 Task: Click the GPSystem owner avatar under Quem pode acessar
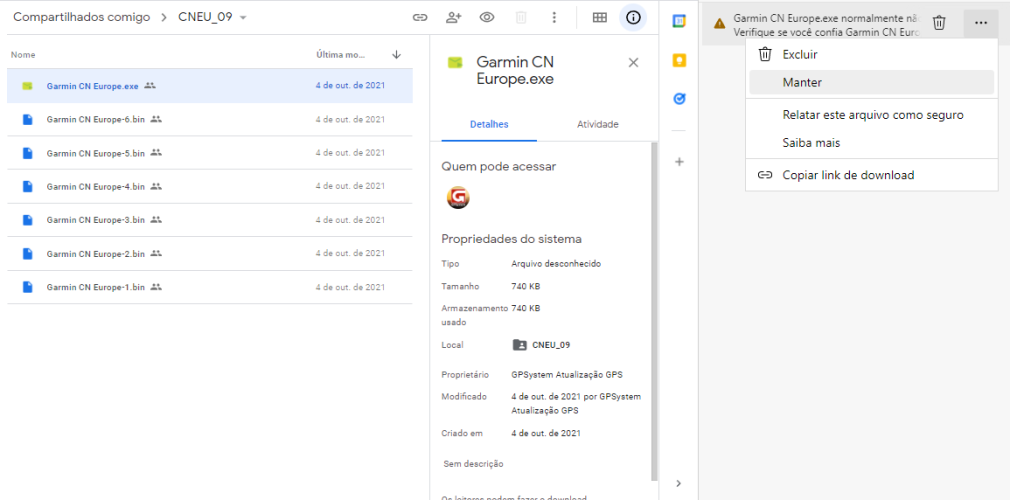(458, 197)
